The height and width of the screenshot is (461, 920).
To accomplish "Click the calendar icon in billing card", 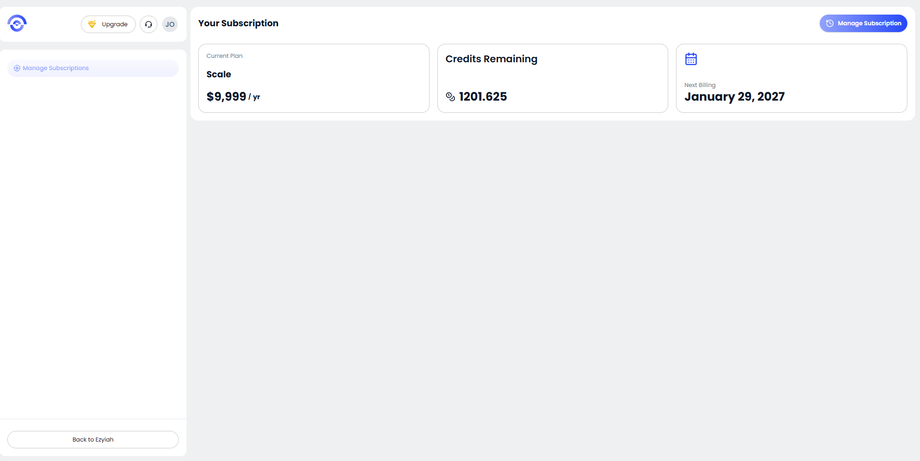I will [x=691, y=59].
